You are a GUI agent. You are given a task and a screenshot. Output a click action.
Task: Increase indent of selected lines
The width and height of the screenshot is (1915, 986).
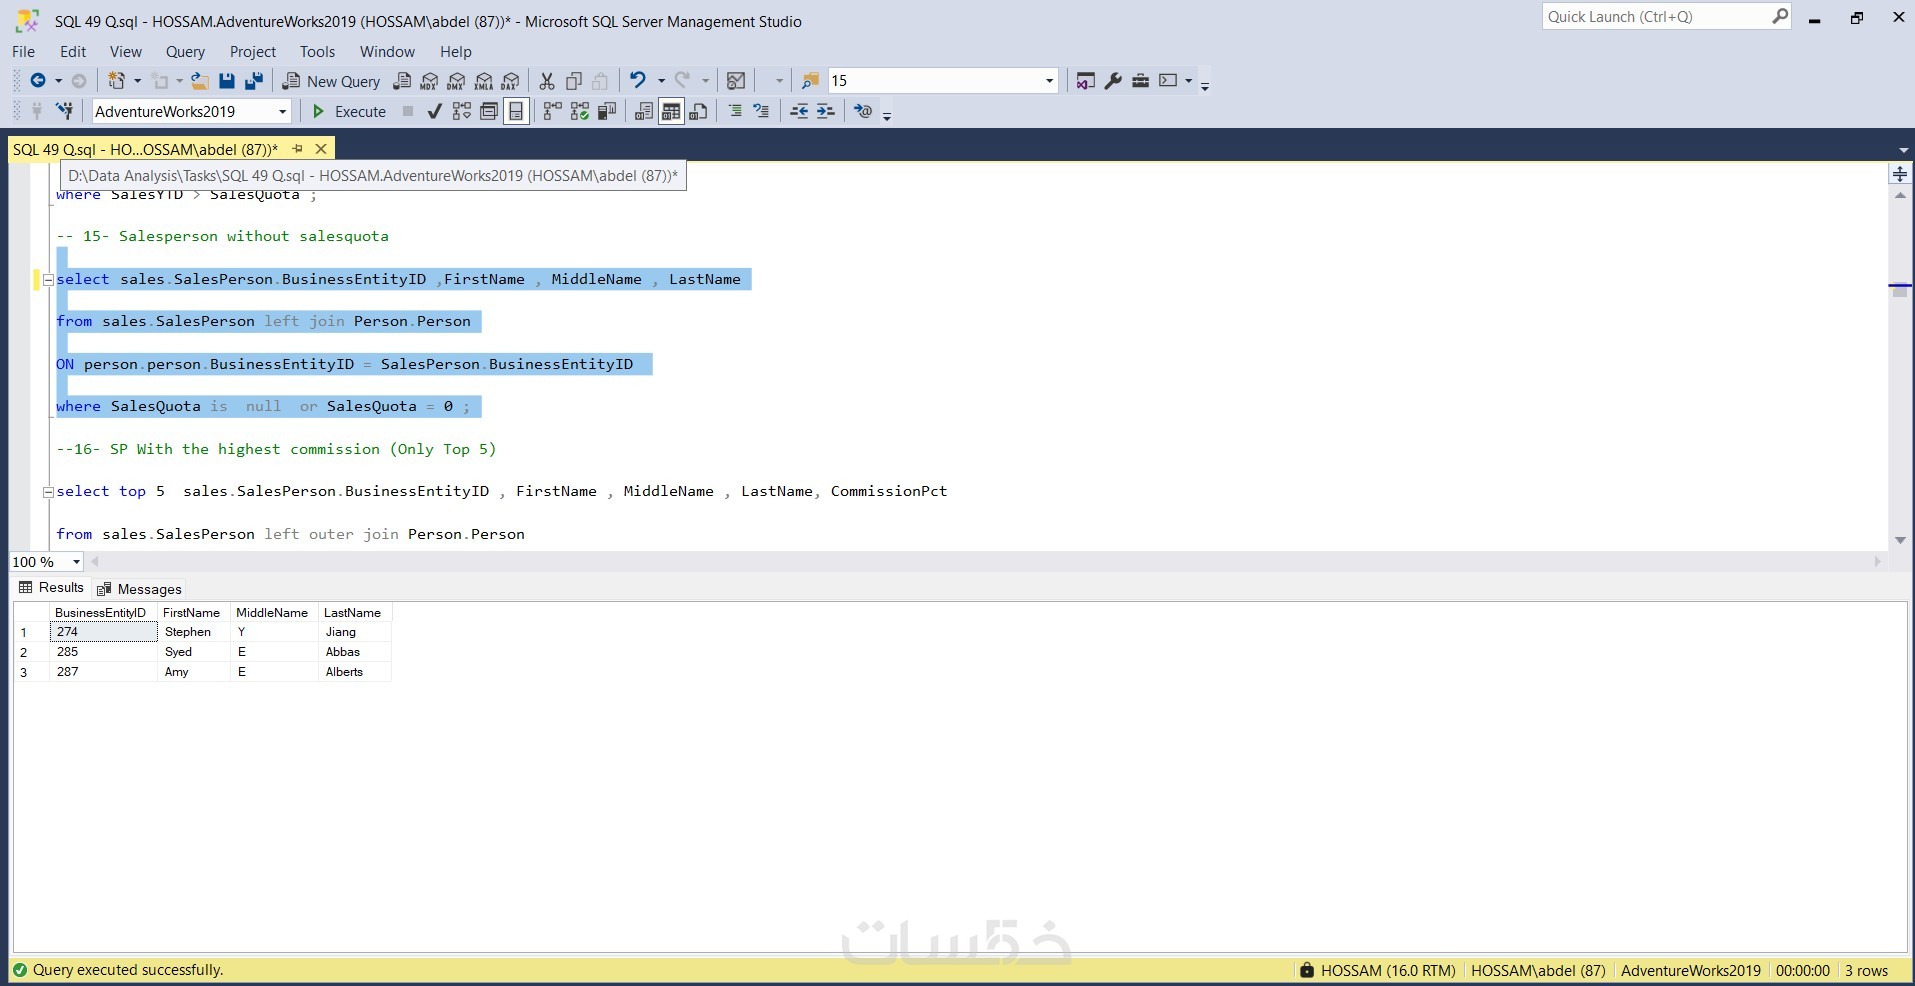coord(826,111)
